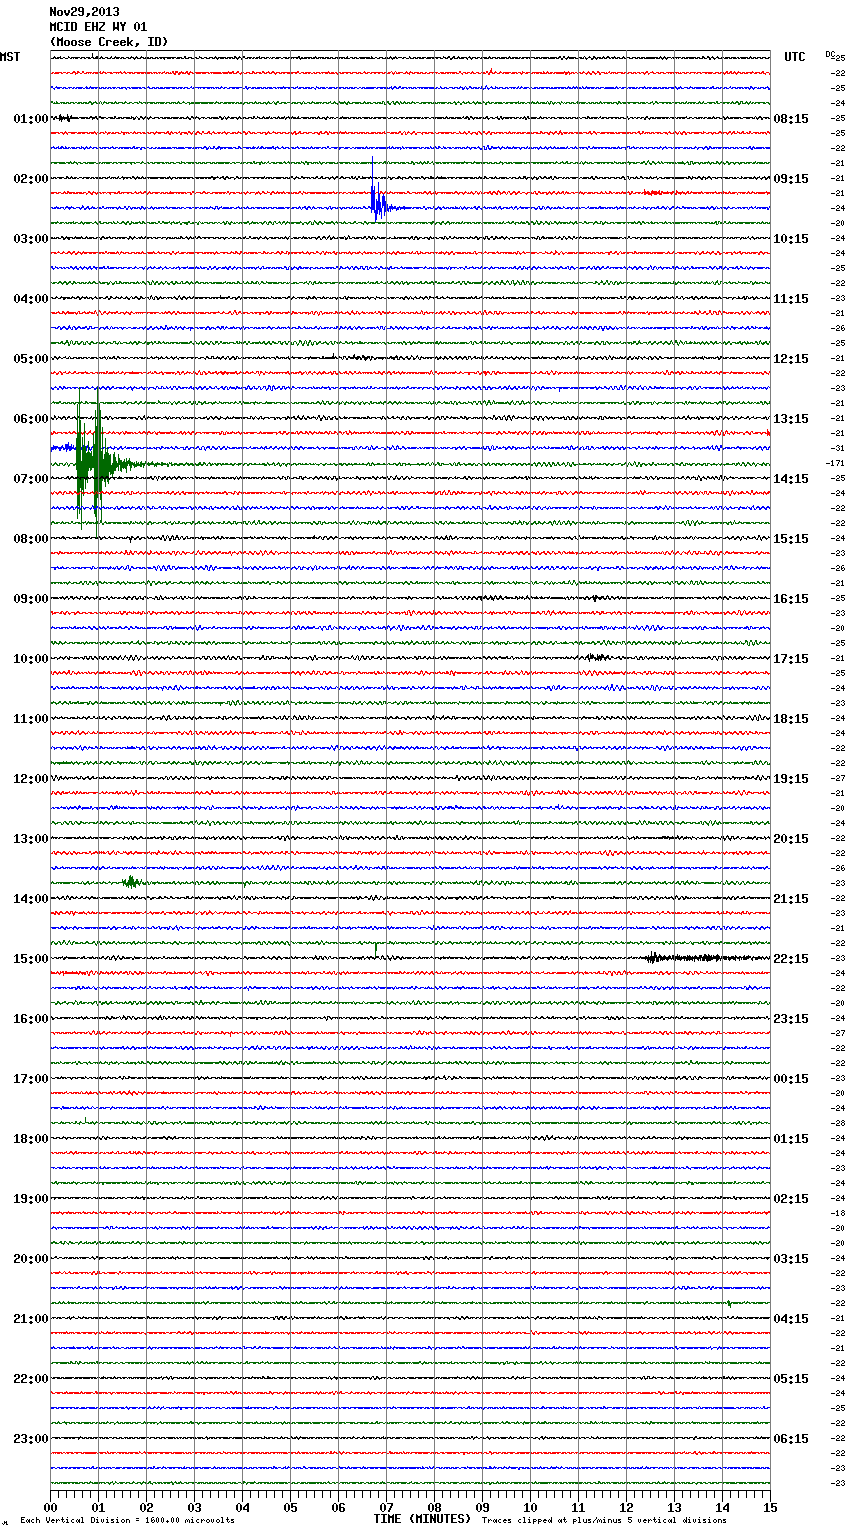Click the '09:00' MST hour label
Viewport: 850px width, 1534px height.
coord(31,599)
